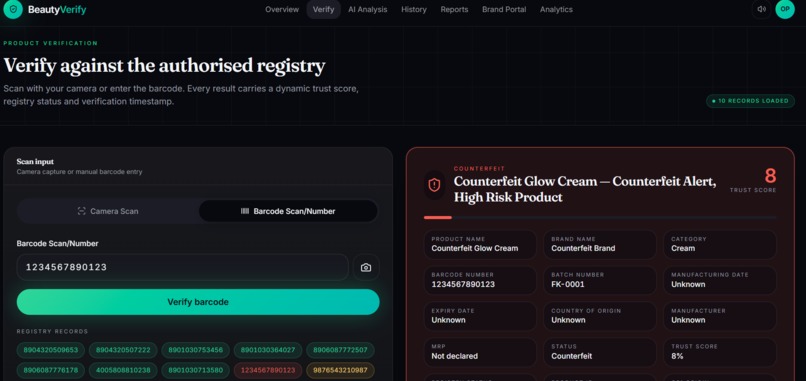This screenshot has width=806, height=381.
Task: Click the Status Counterfeit cell
Action: click(x=600, y=352)
